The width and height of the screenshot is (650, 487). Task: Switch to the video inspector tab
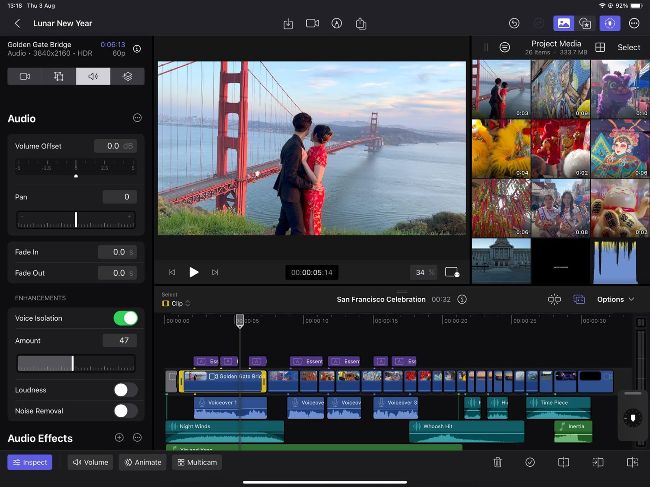25,76
